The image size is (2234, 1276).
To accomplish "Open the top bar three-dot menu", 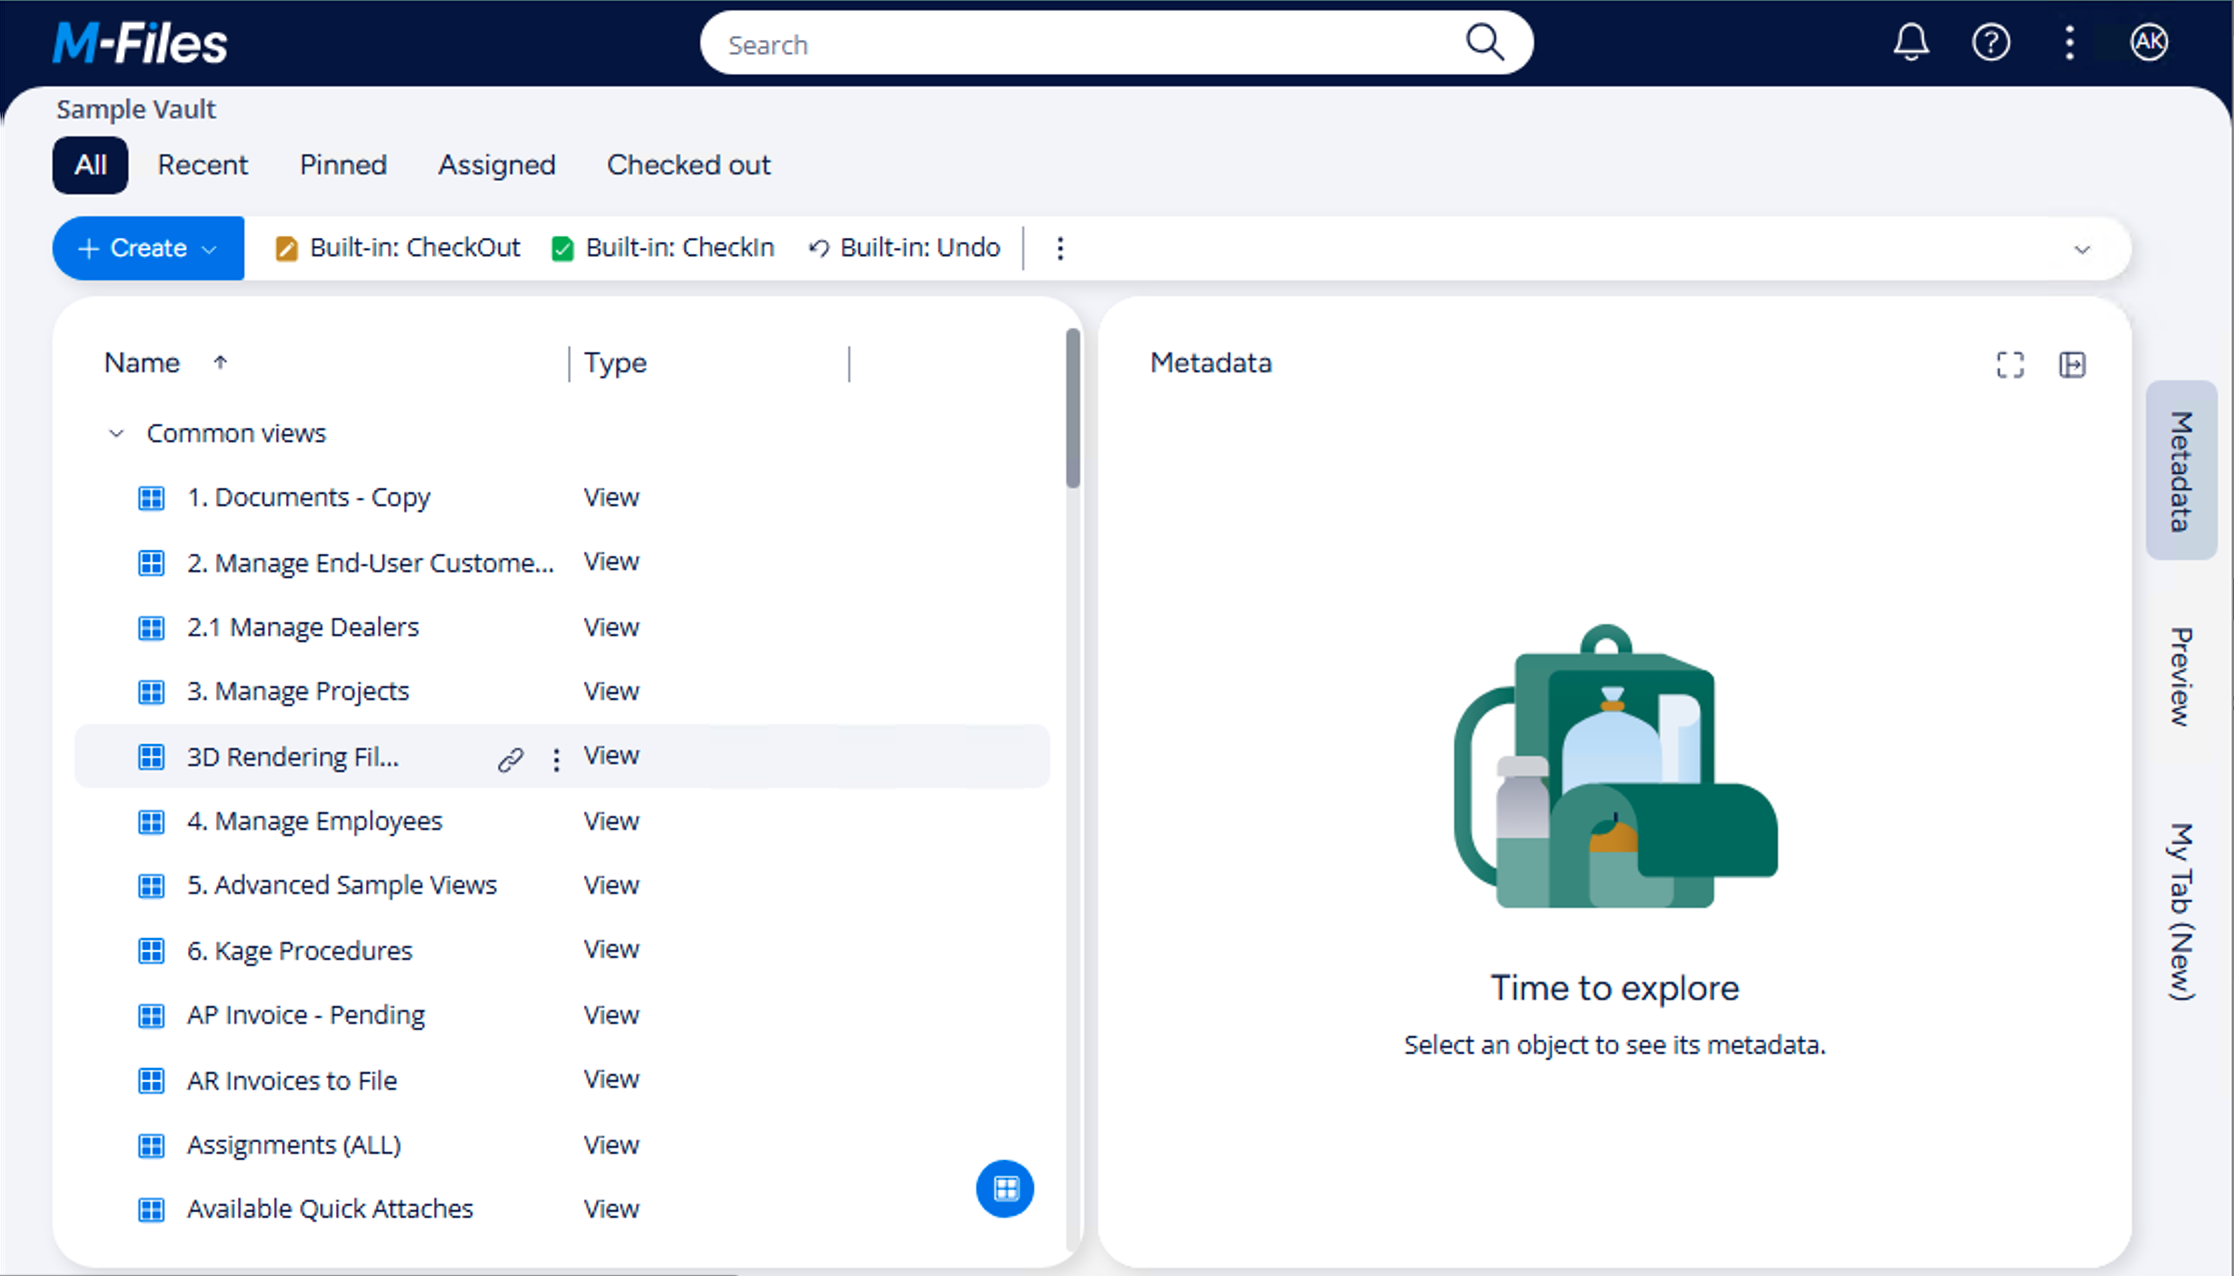I will point(2069,42).
